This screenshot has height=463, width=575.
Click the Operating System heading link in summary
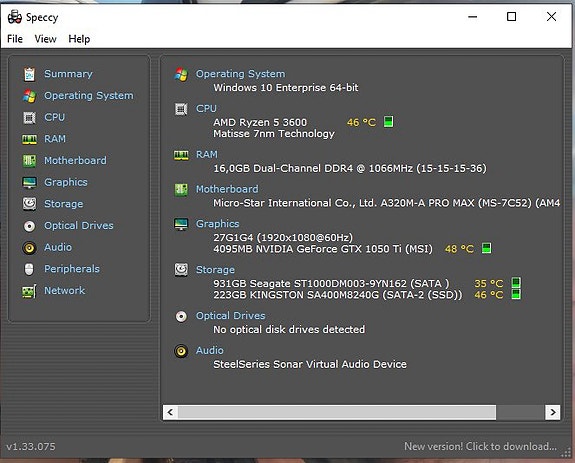(x=240, y=74)
